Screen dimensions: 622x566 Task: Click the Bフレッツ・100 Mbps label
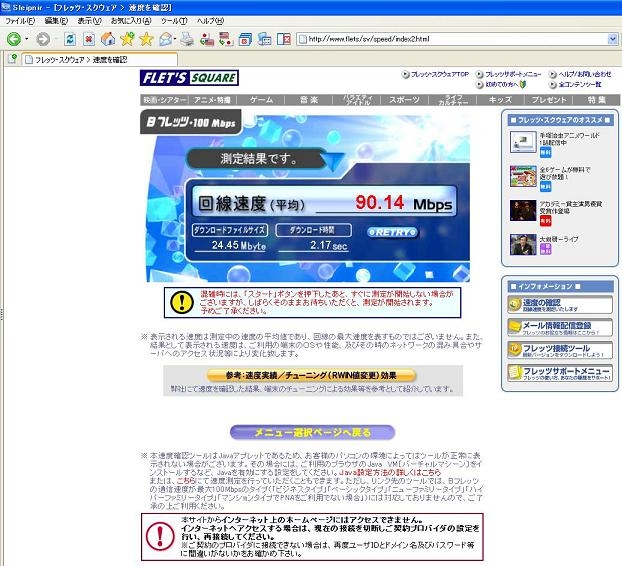[191, 122]
